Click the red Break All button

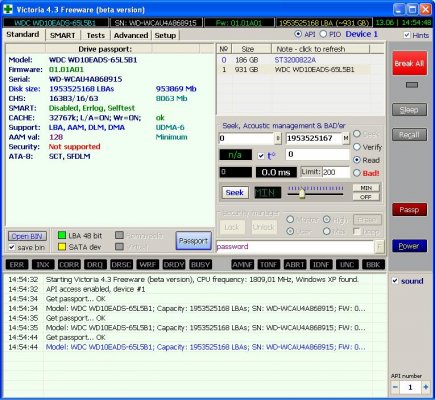point(409,63)
